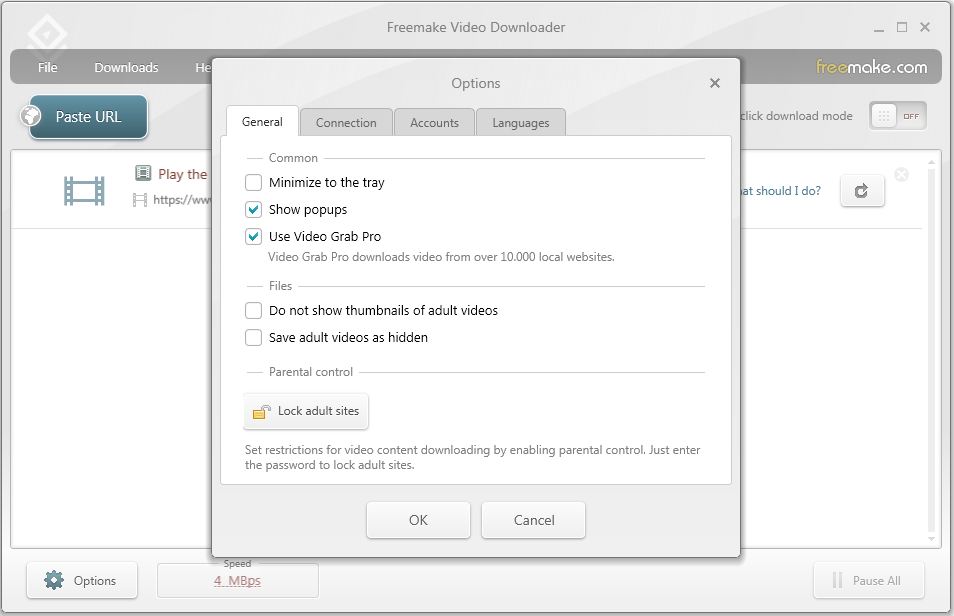Click the 'Options' dialog title text
The image size is (954, 616).
coord(476,83)
